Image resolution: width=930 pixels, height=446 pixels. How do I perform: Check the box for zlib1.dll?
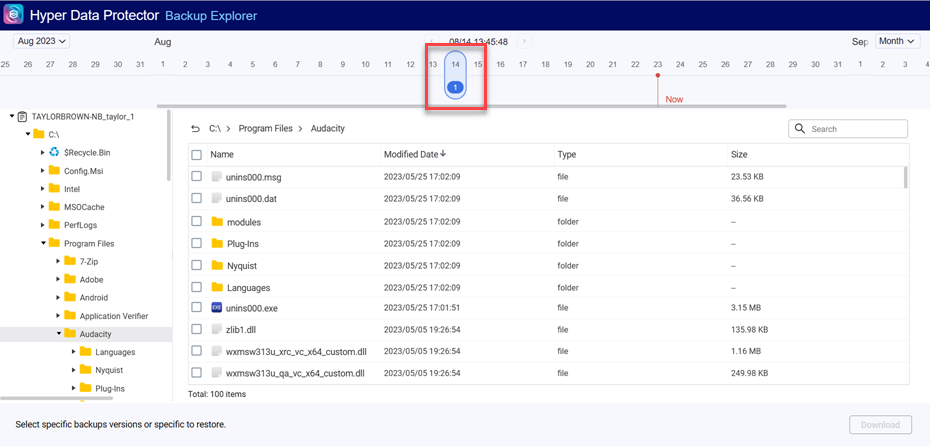pos(196,329)
